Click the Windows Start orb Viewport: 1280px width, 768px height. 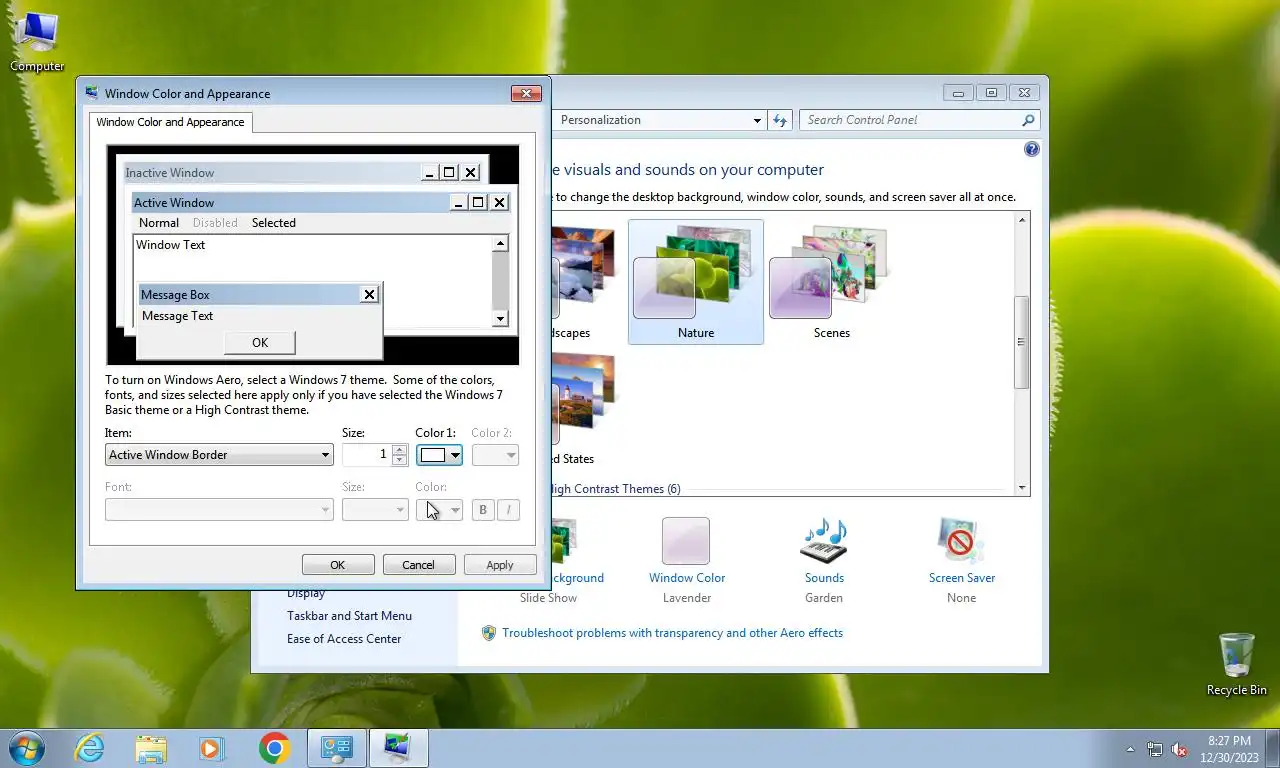[27, 748]
